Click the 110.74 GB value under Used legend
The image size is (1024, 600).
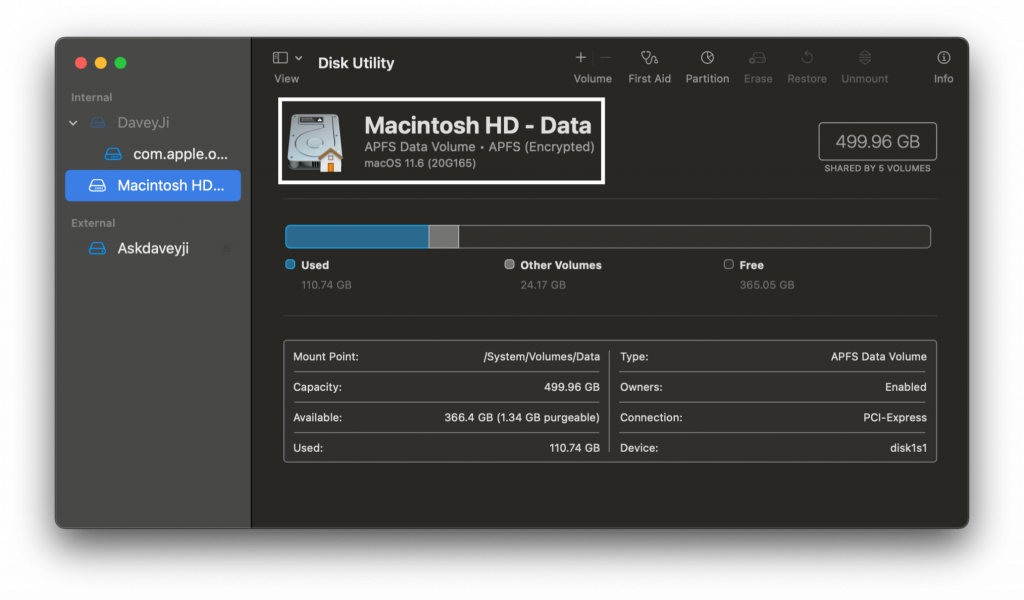[326, 285]
